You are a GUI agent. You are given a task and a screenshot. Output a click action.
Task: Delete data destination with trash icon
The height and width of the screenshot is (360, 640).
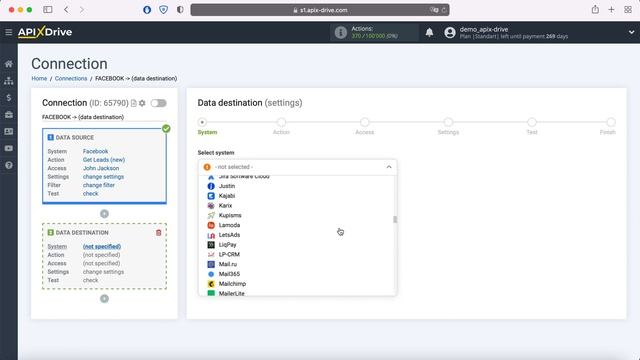click(158, 233)
